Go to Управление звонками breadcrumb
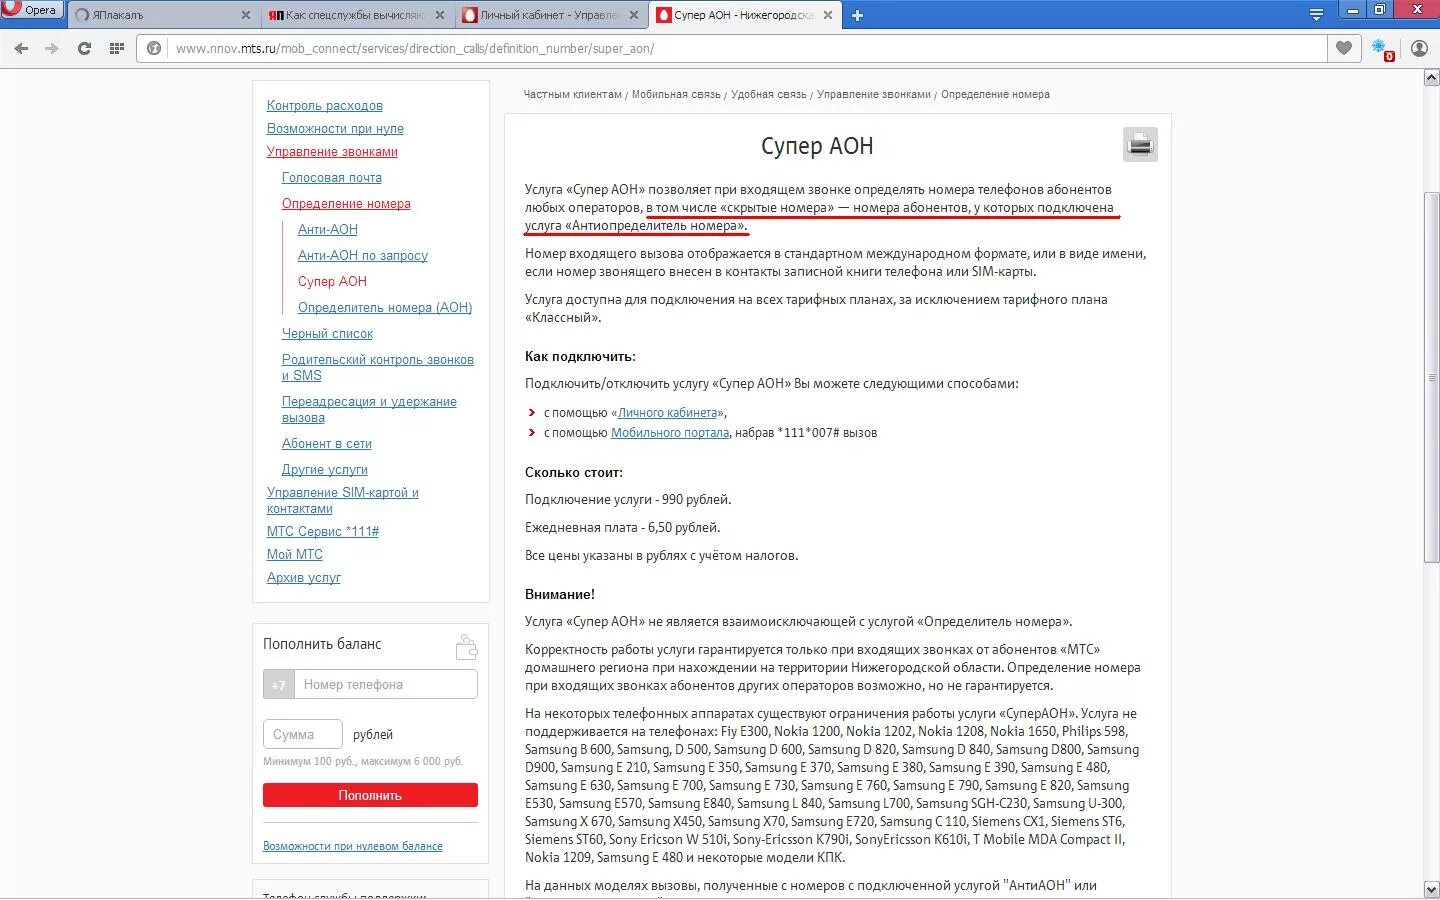Viewport: 1440px width, 900px height. tap(874, 94)
